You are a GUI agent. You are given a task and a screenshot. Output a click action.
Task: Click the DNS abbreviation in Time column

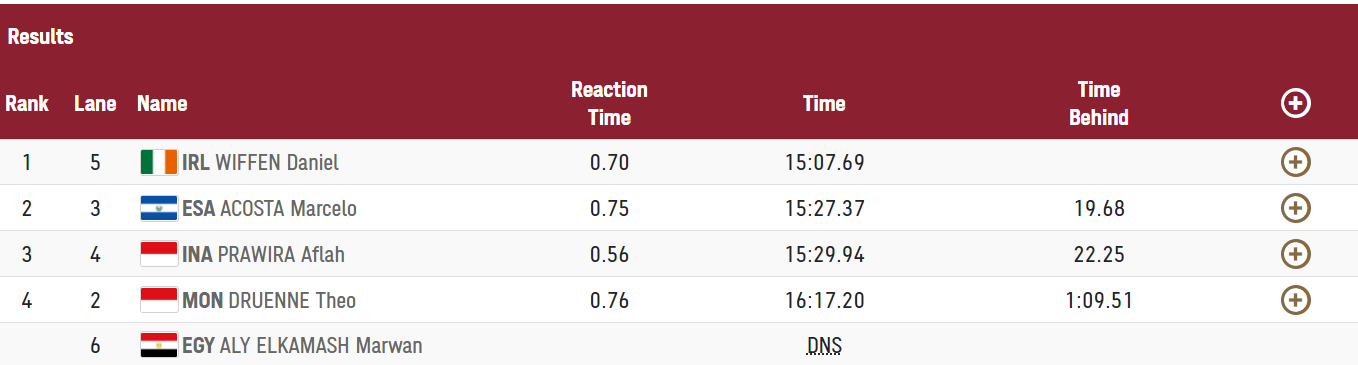[x=824, y=346]
